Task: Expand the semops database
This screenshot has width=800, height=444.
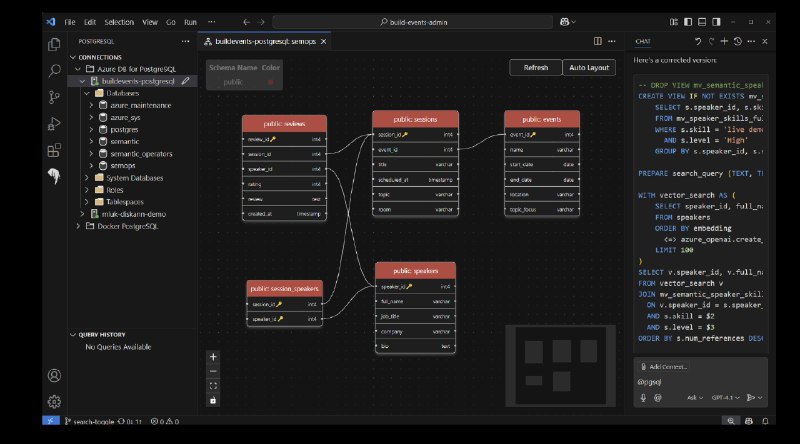Action: tap(91, 166)
